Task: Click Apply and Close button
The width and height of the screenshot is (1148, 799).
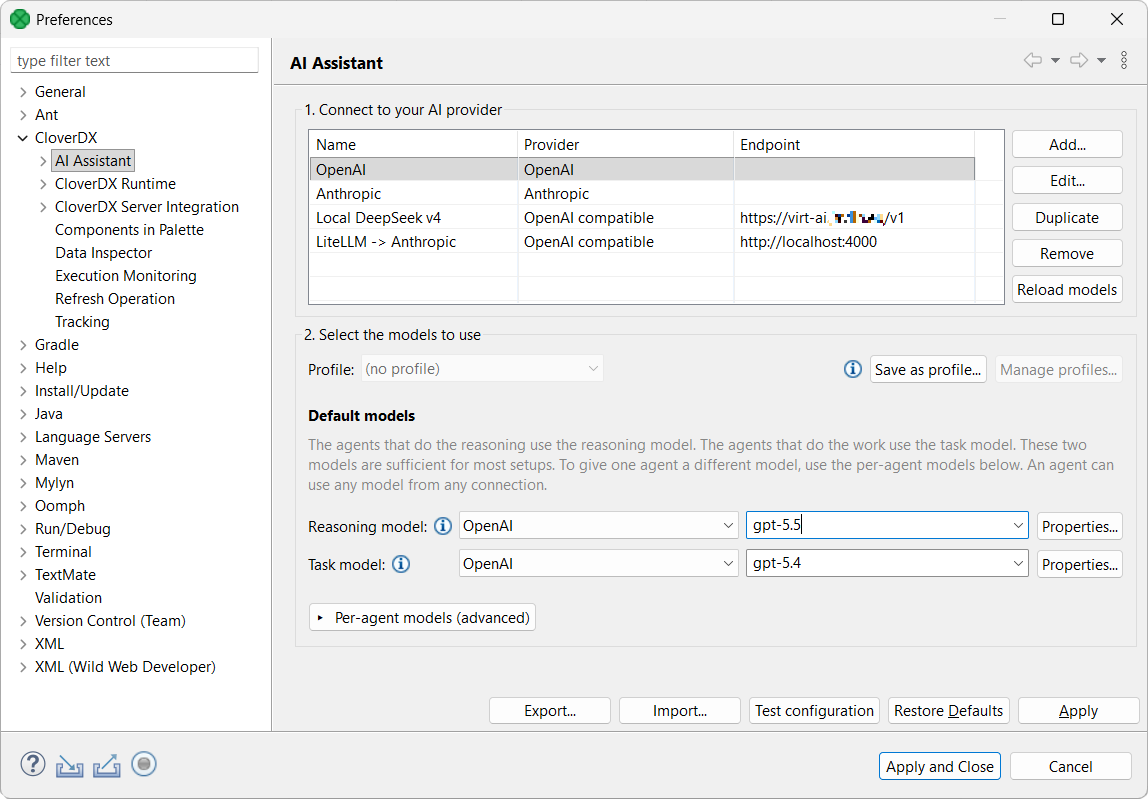Action: click(x=939, y=766)
